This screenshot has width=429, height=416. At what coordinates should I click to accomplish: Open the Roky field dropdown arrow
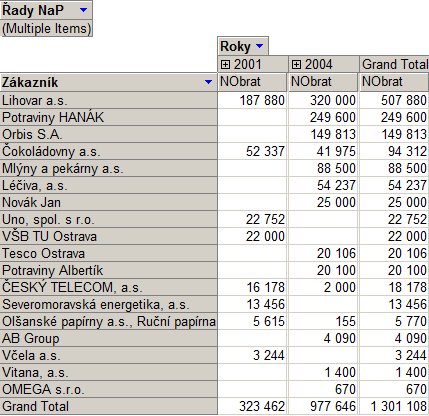click(259, 46)
